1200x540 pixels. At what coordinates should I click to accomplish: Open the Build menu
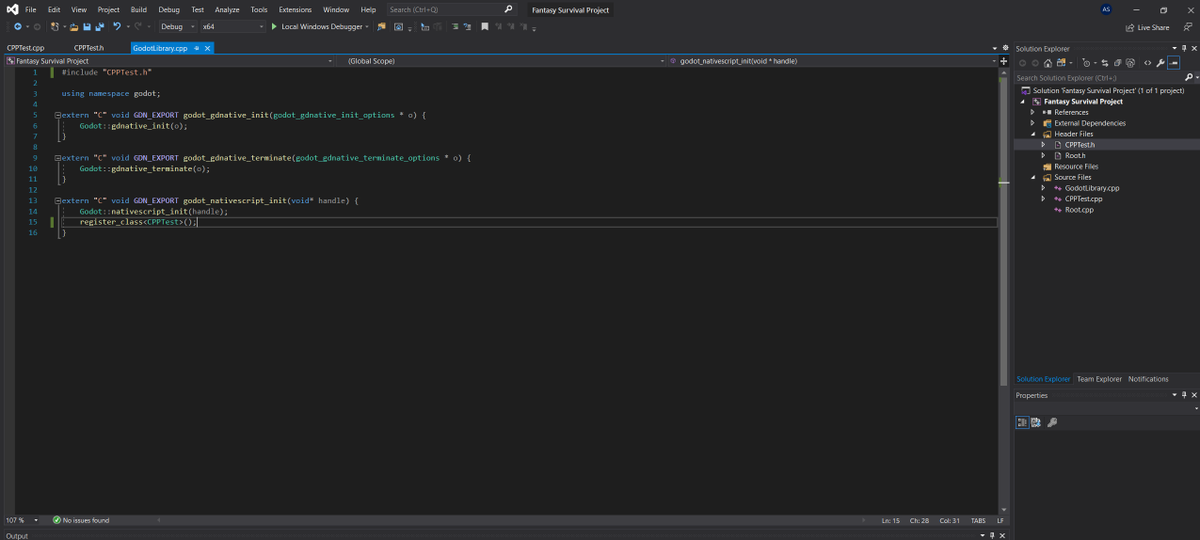138,9
